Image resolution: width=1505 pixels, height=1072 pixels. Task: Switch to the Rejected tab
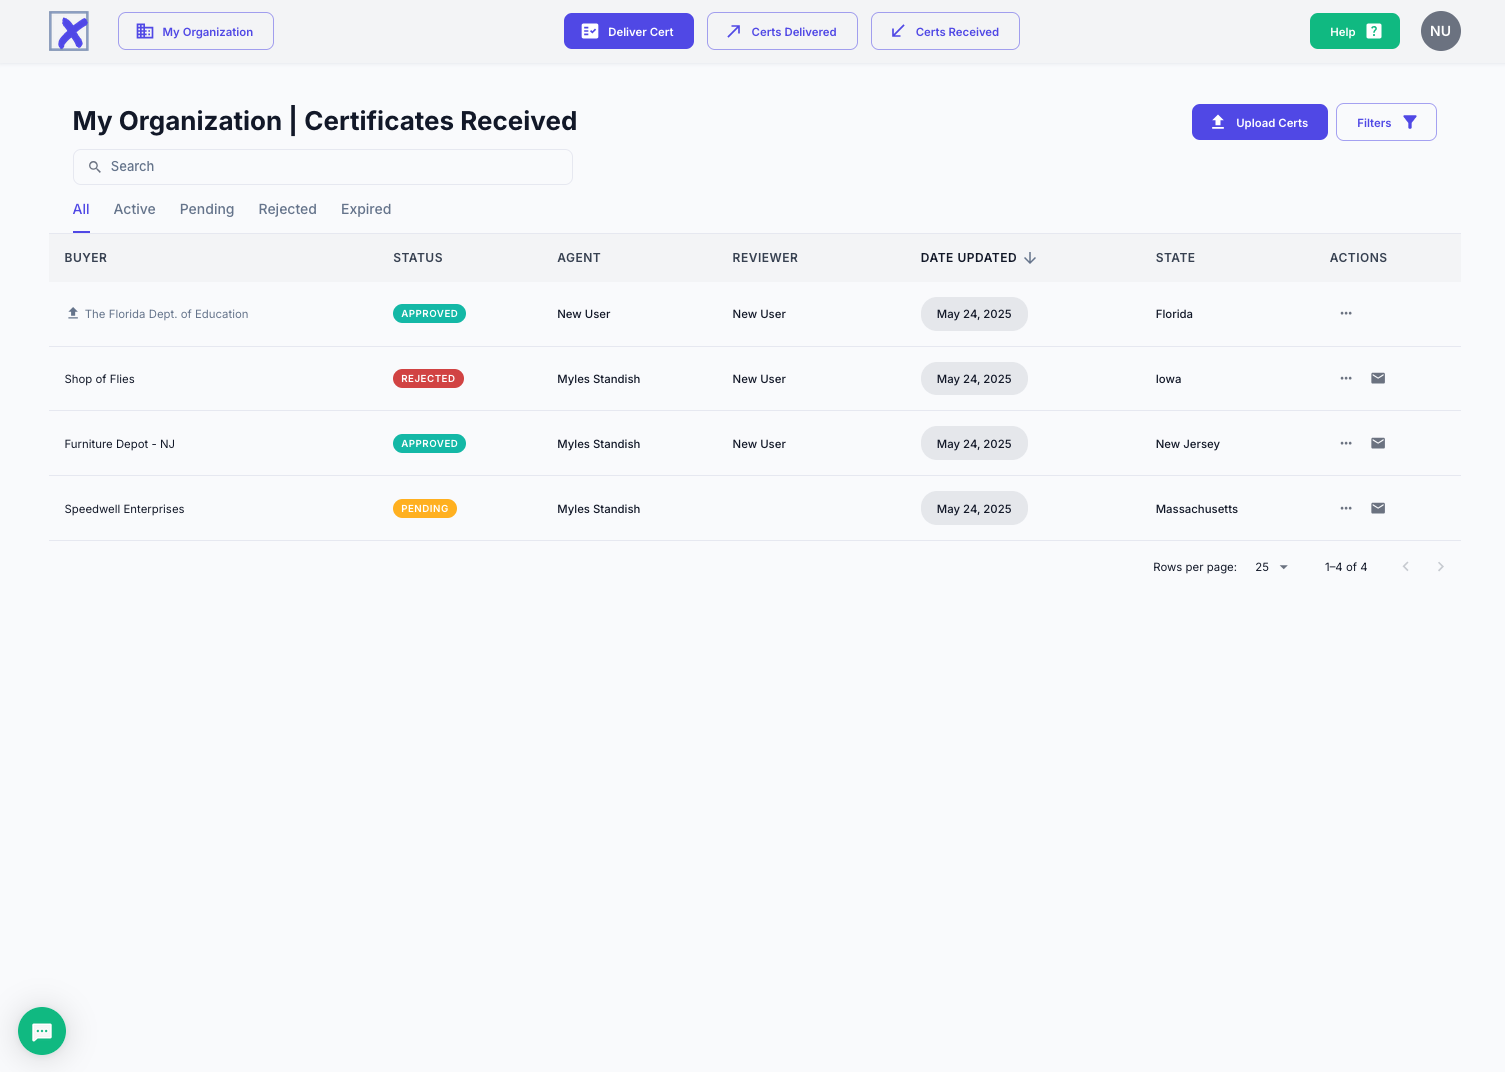287,209
